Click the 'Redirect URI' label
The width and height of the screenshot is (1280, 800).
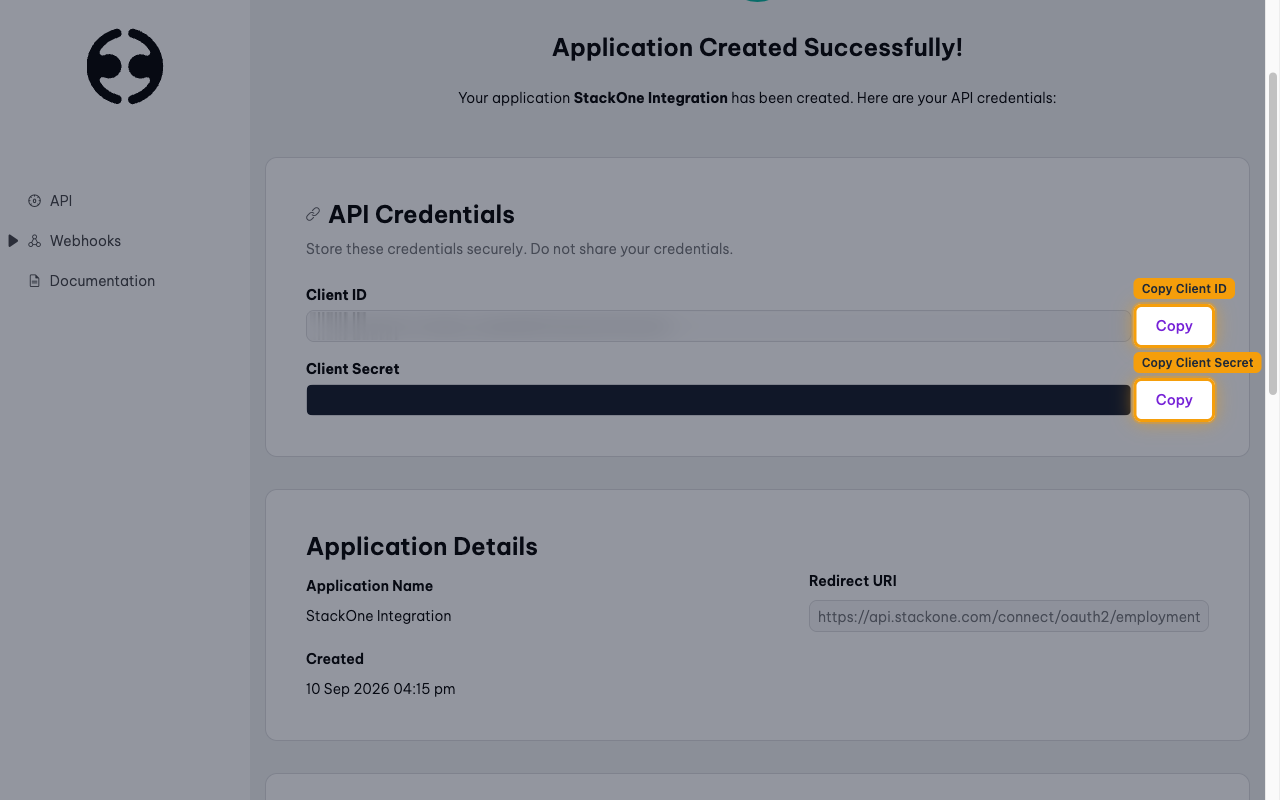(852, 581)
